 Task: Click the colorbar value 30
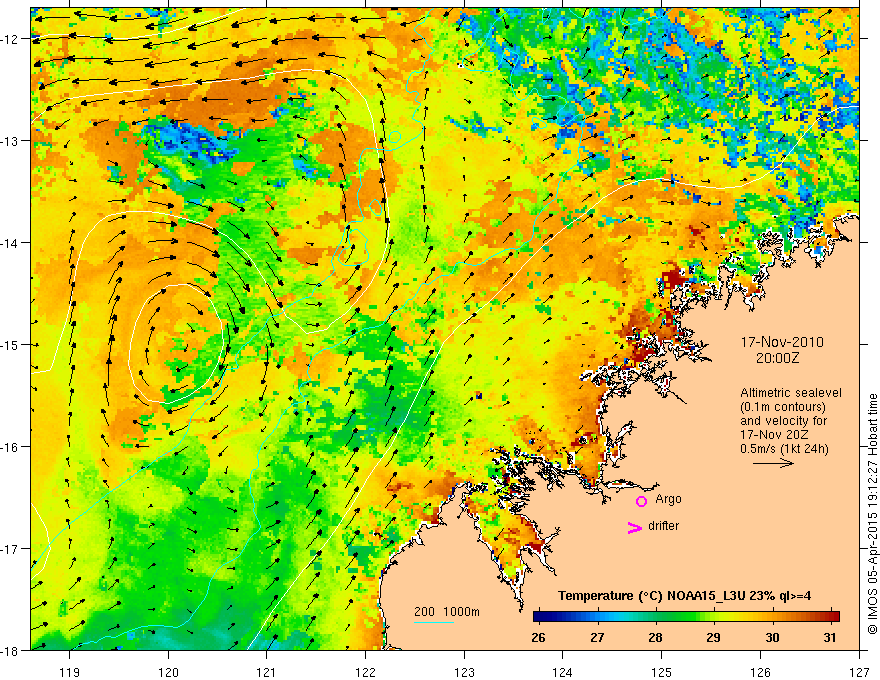coord(772,637)
